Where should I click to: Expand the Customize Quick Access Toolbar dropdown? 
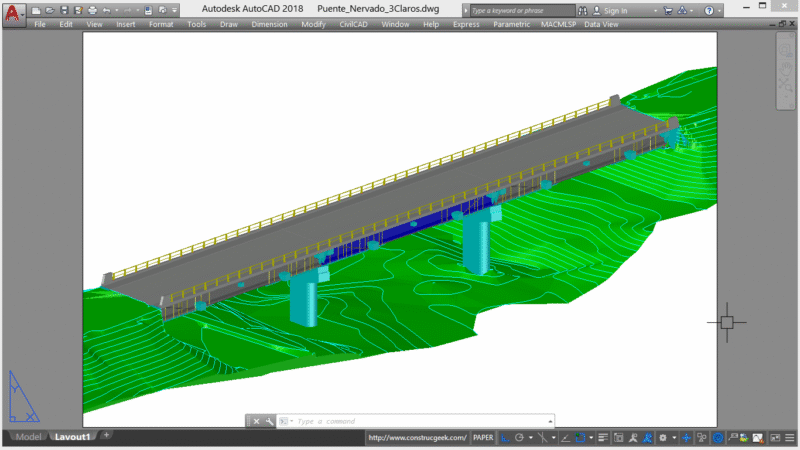[174, 10]
